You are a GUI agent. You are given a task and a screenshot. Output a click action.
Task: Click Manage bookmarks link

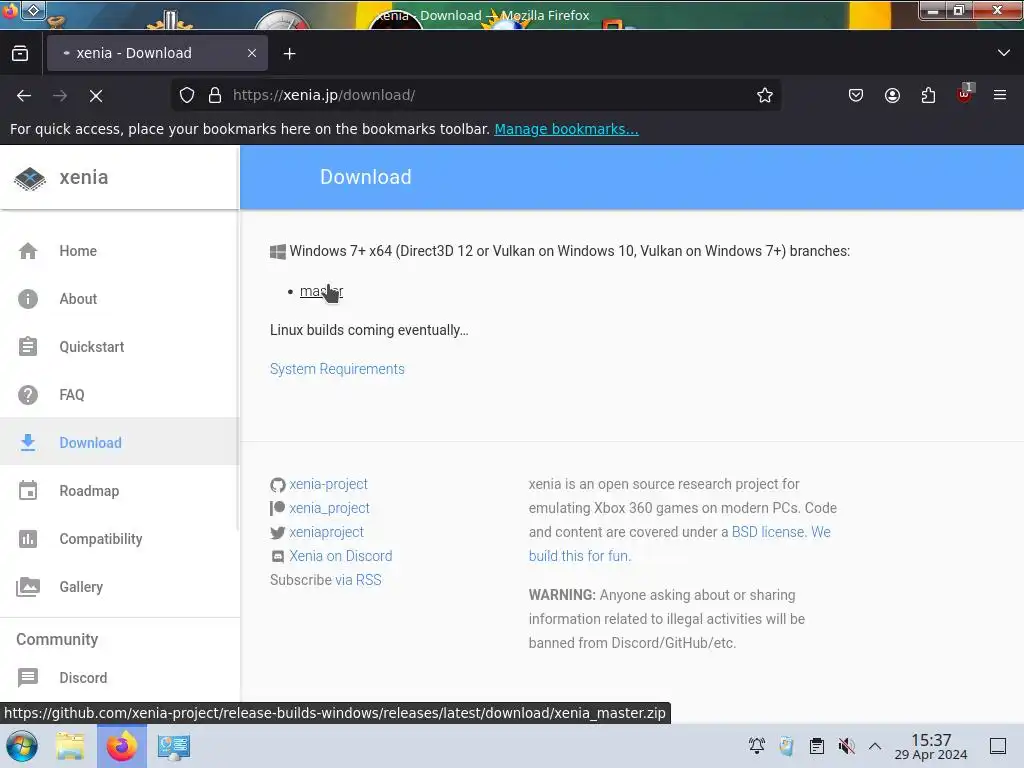click(x=566, y=129)
